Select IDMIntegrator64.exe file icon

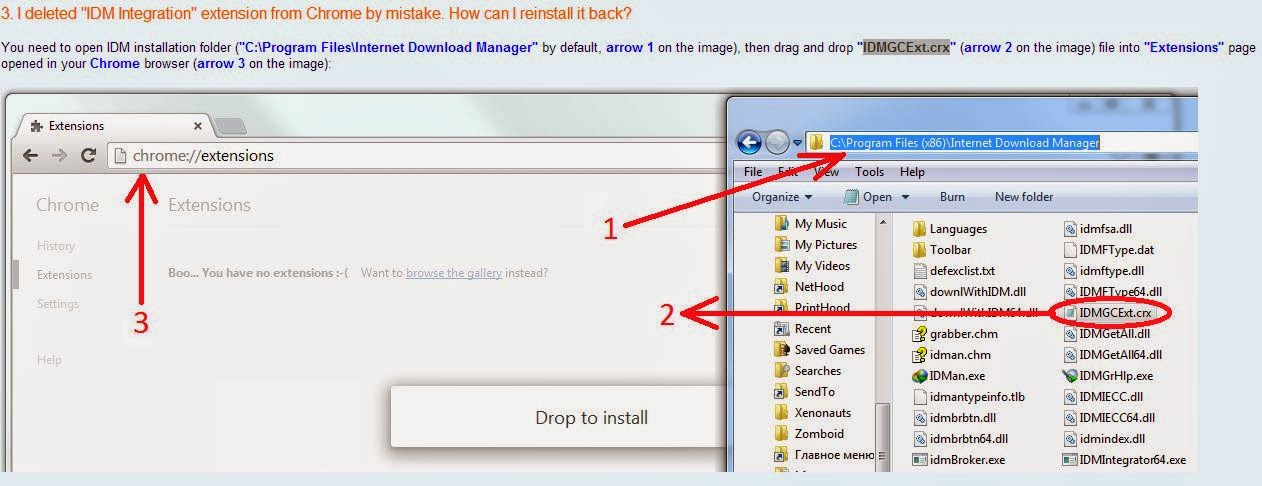pyautogui.click(x=1070, y=460)
